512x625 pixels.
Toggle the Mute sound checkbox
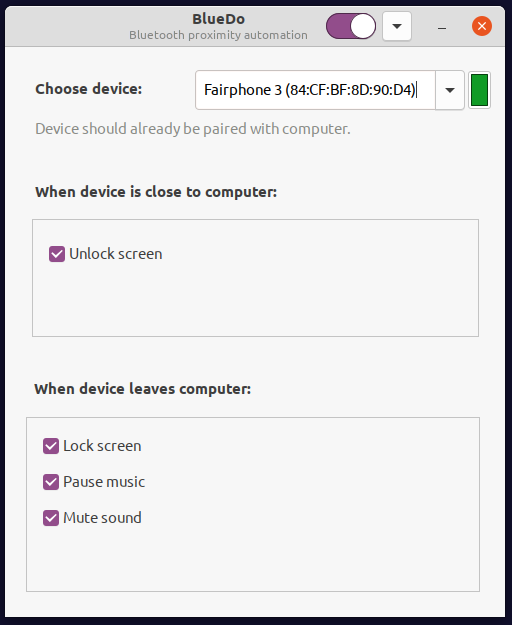click(51, 518)
